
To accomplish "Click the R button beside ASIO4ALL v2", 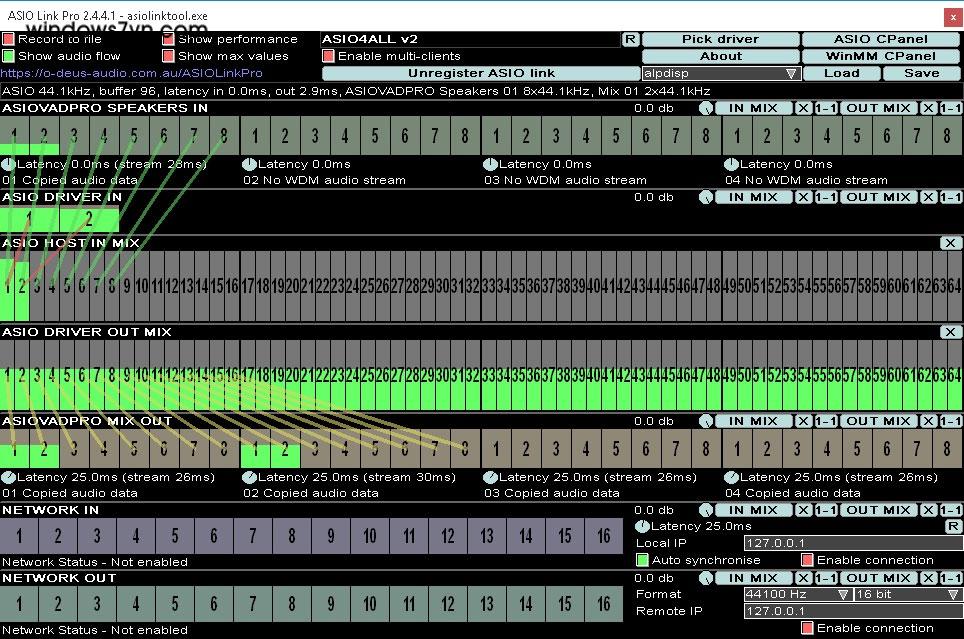I will click(630, 39).
